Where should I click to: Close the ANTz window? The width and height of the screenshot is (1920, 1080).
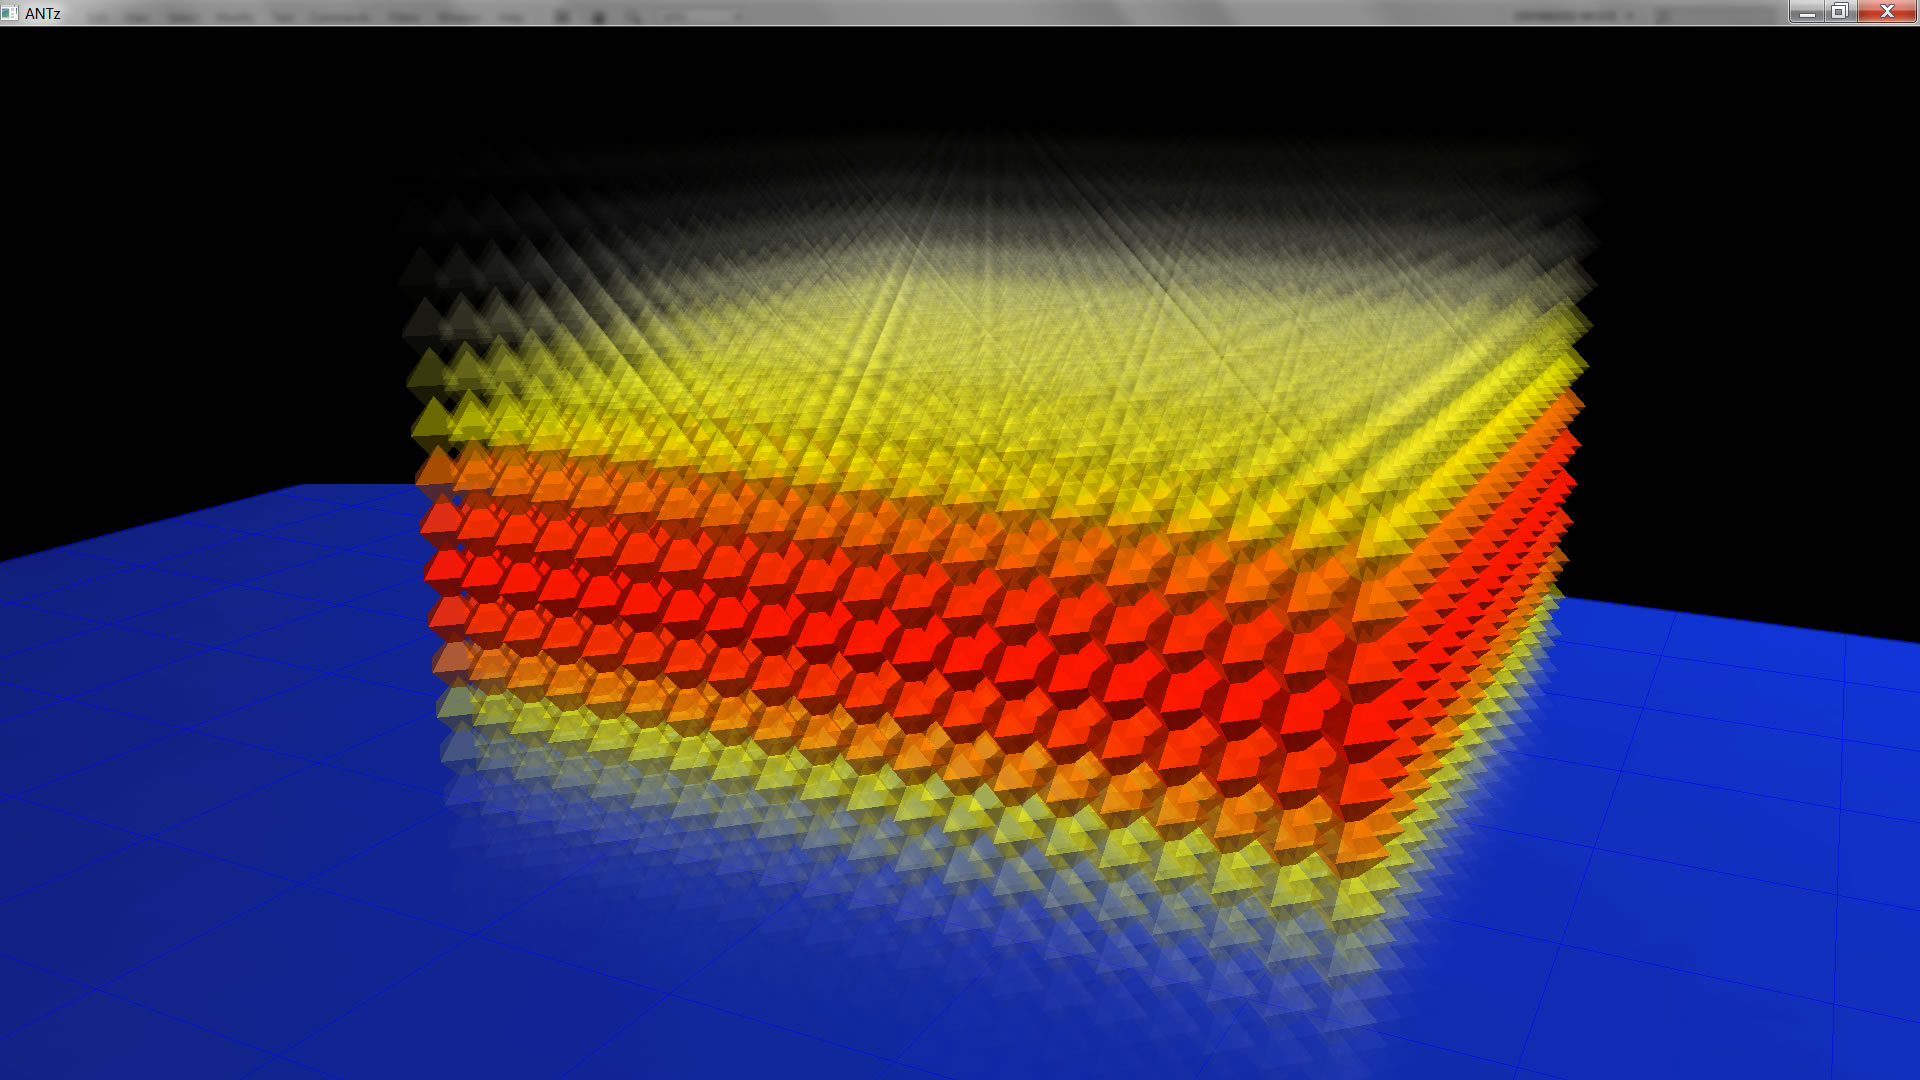(x=1887, y=12)
